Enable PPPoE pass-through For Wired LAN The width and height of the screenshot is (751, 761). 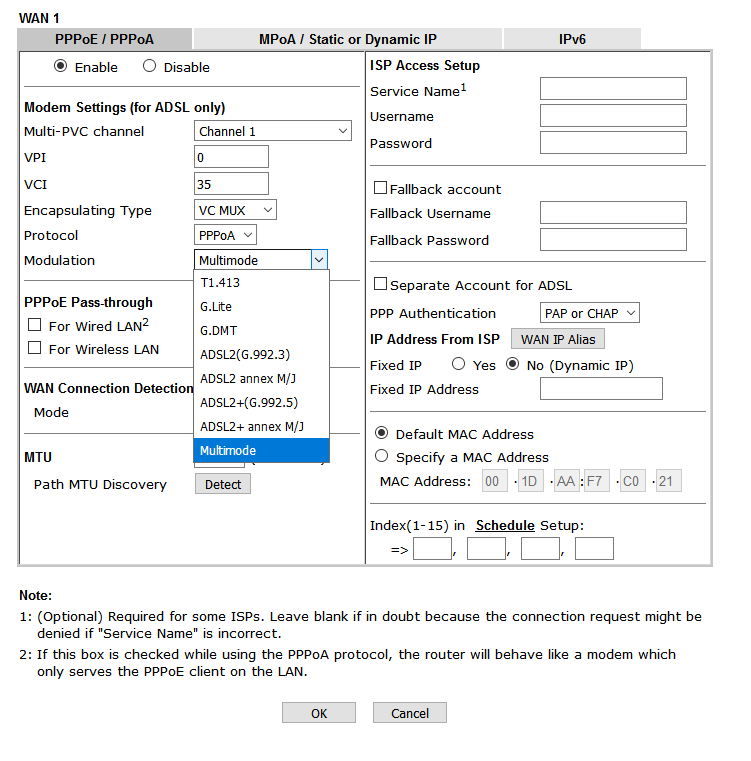(x=35, y=325)
